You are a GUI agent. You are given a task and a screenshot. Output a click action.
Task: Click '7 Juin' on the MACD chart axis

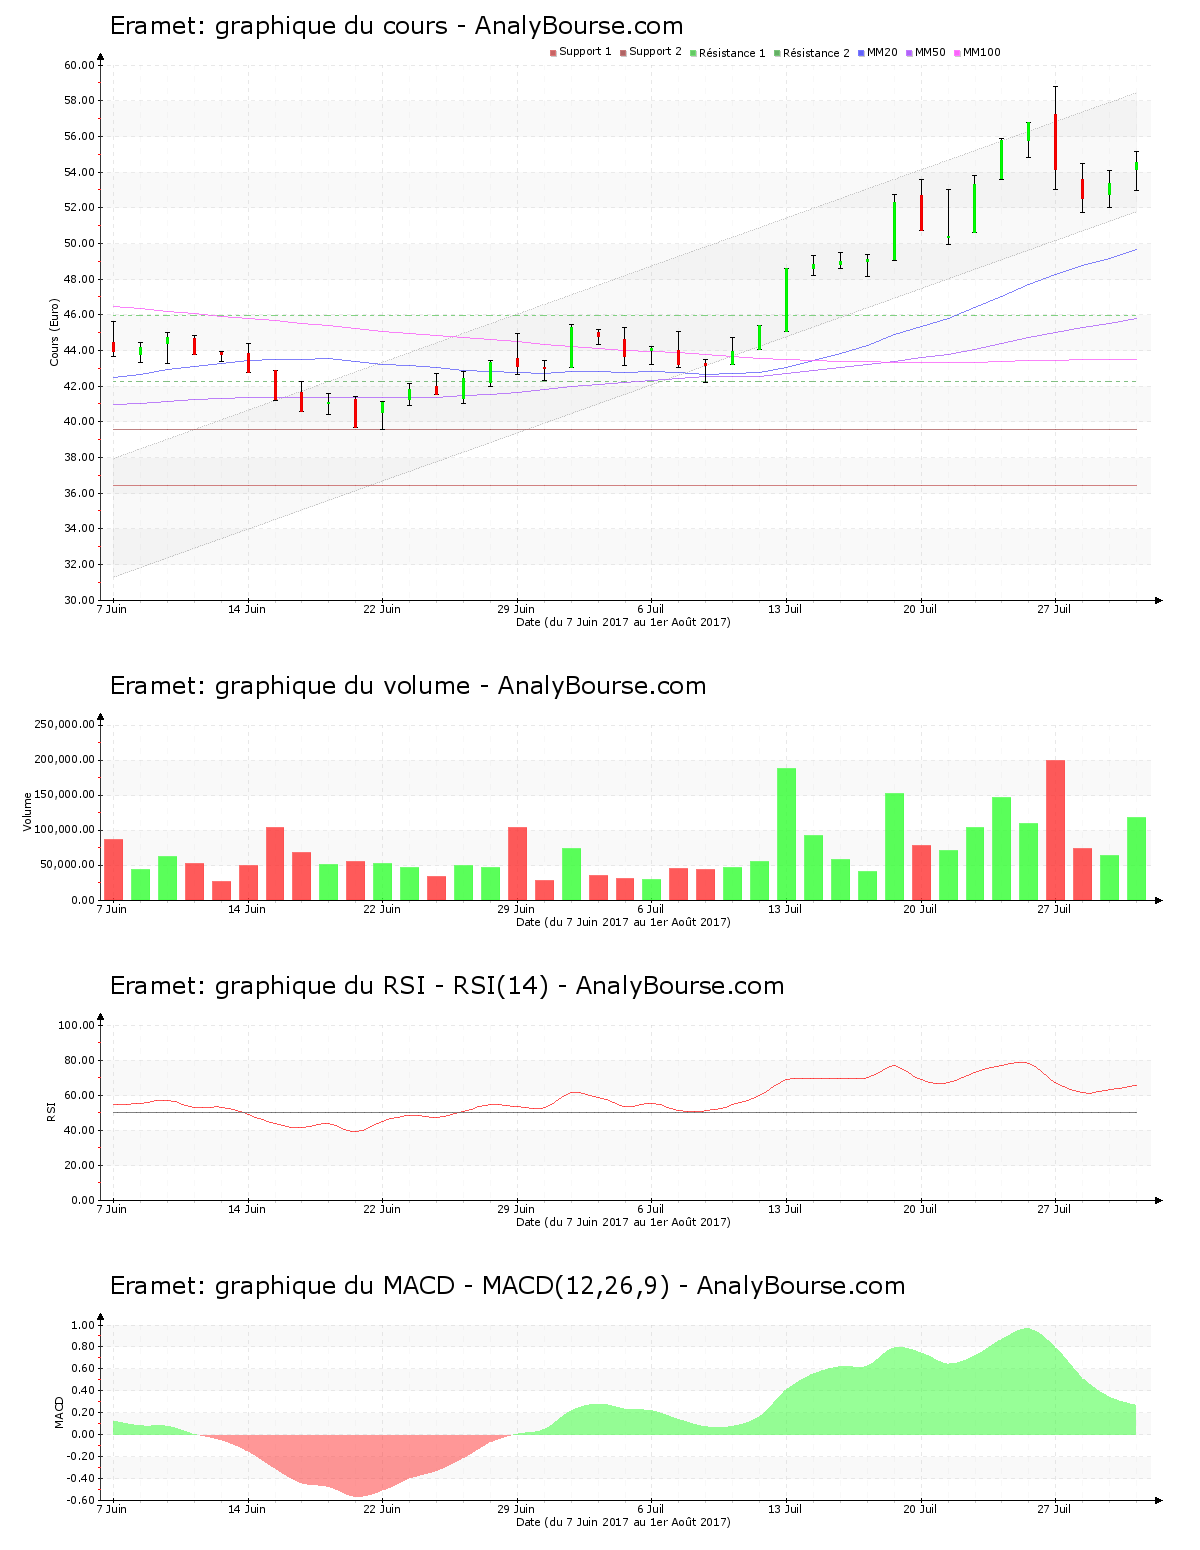112,1509
